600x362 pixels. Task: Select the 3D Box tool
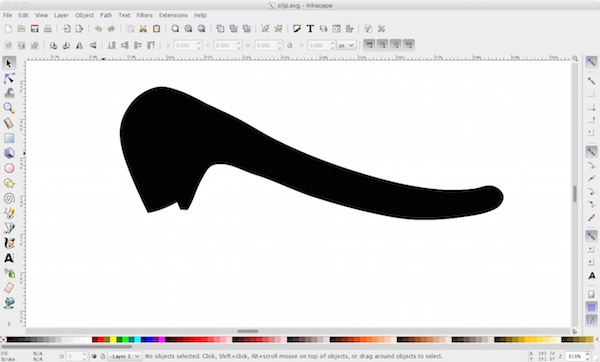9,153
